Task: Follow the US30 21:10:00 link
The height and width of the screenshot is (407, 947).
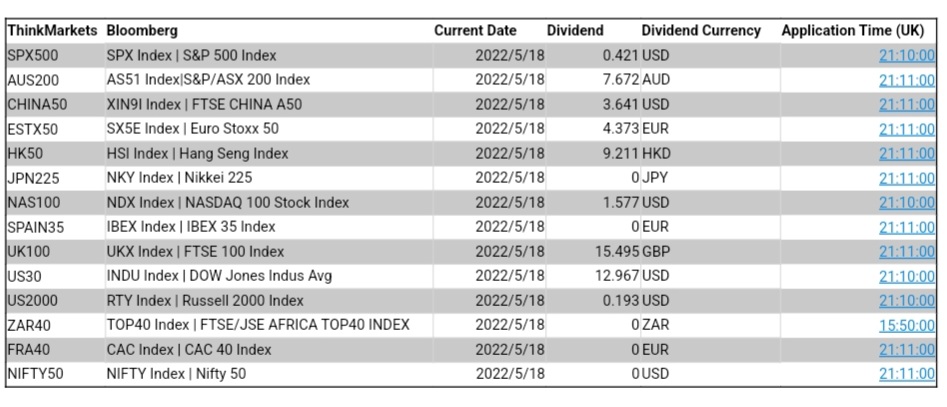Action: 906,276
